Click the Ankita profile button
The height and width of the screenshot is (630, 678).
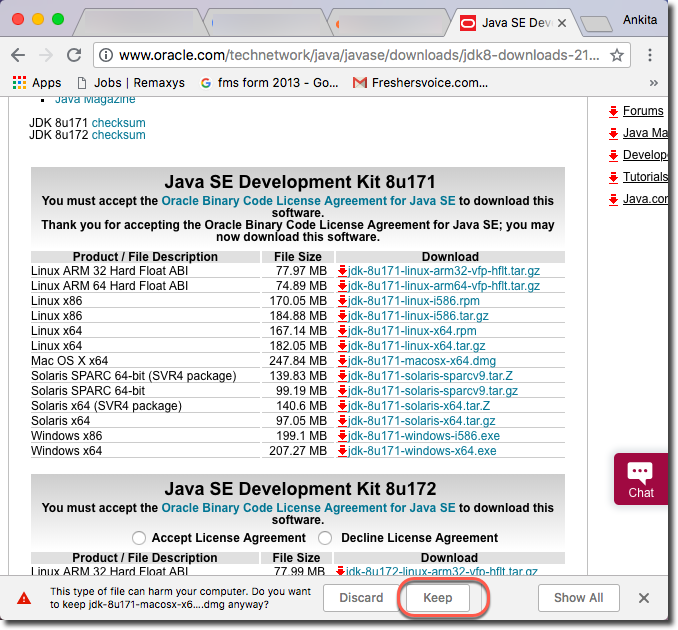click(640, 20)
